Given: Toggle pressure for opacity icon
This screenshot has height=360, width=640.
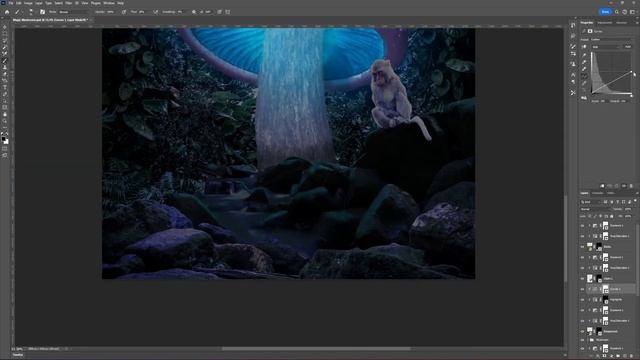Looking at the screenshot, I should pos(124,12).
